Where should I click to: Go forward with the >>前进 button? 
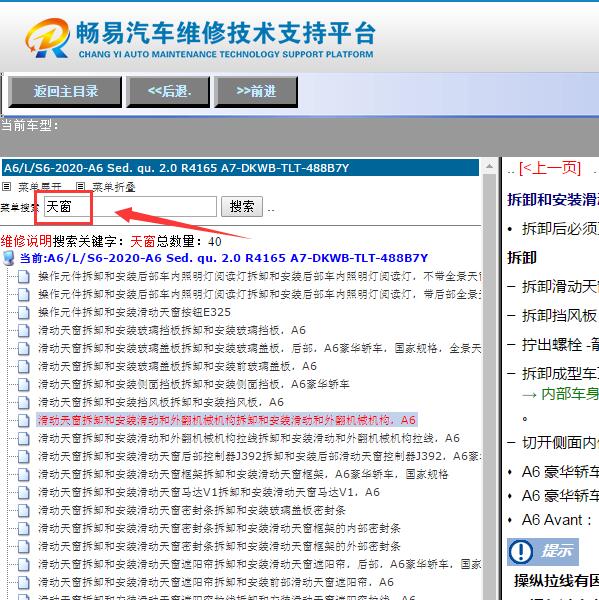(x=256, y=92)
